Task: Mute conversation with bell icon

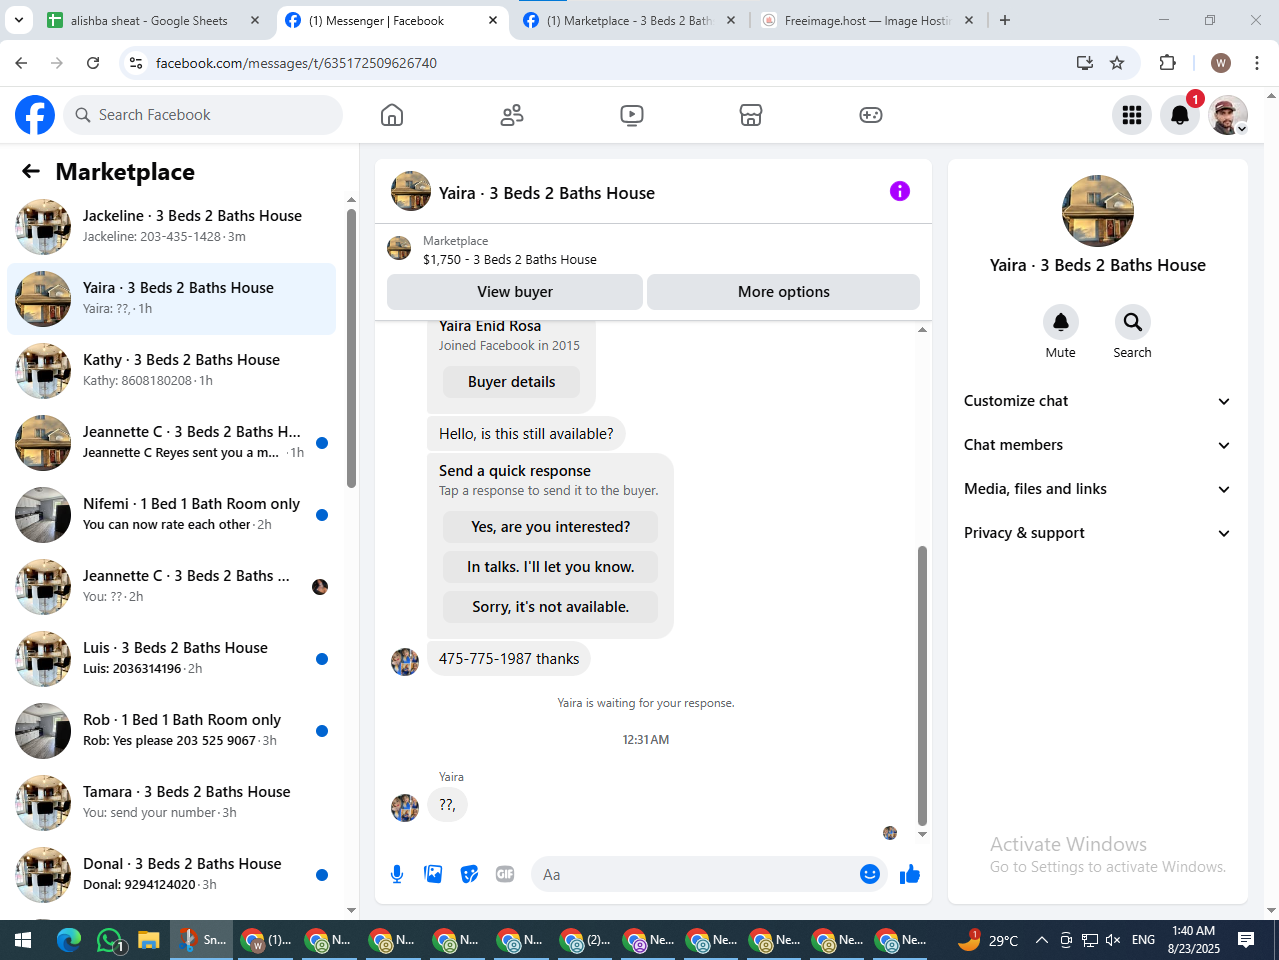Action: (x=1061, y=322)
